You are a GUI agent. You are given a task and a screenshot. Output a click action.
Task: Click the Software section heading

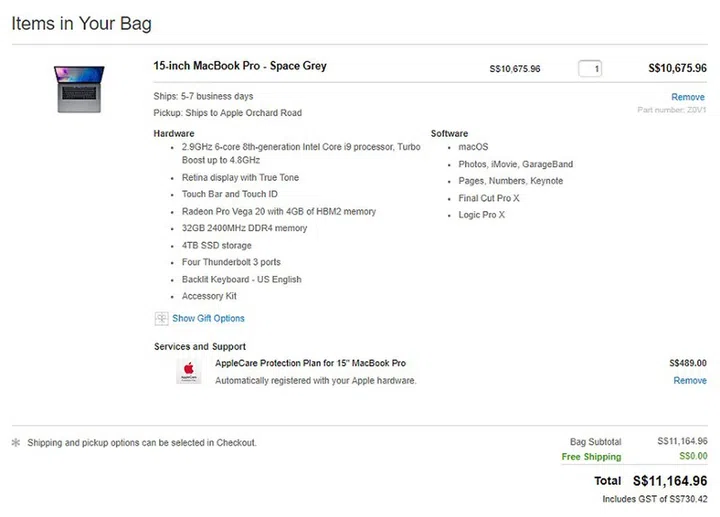[x=449, y=133]
